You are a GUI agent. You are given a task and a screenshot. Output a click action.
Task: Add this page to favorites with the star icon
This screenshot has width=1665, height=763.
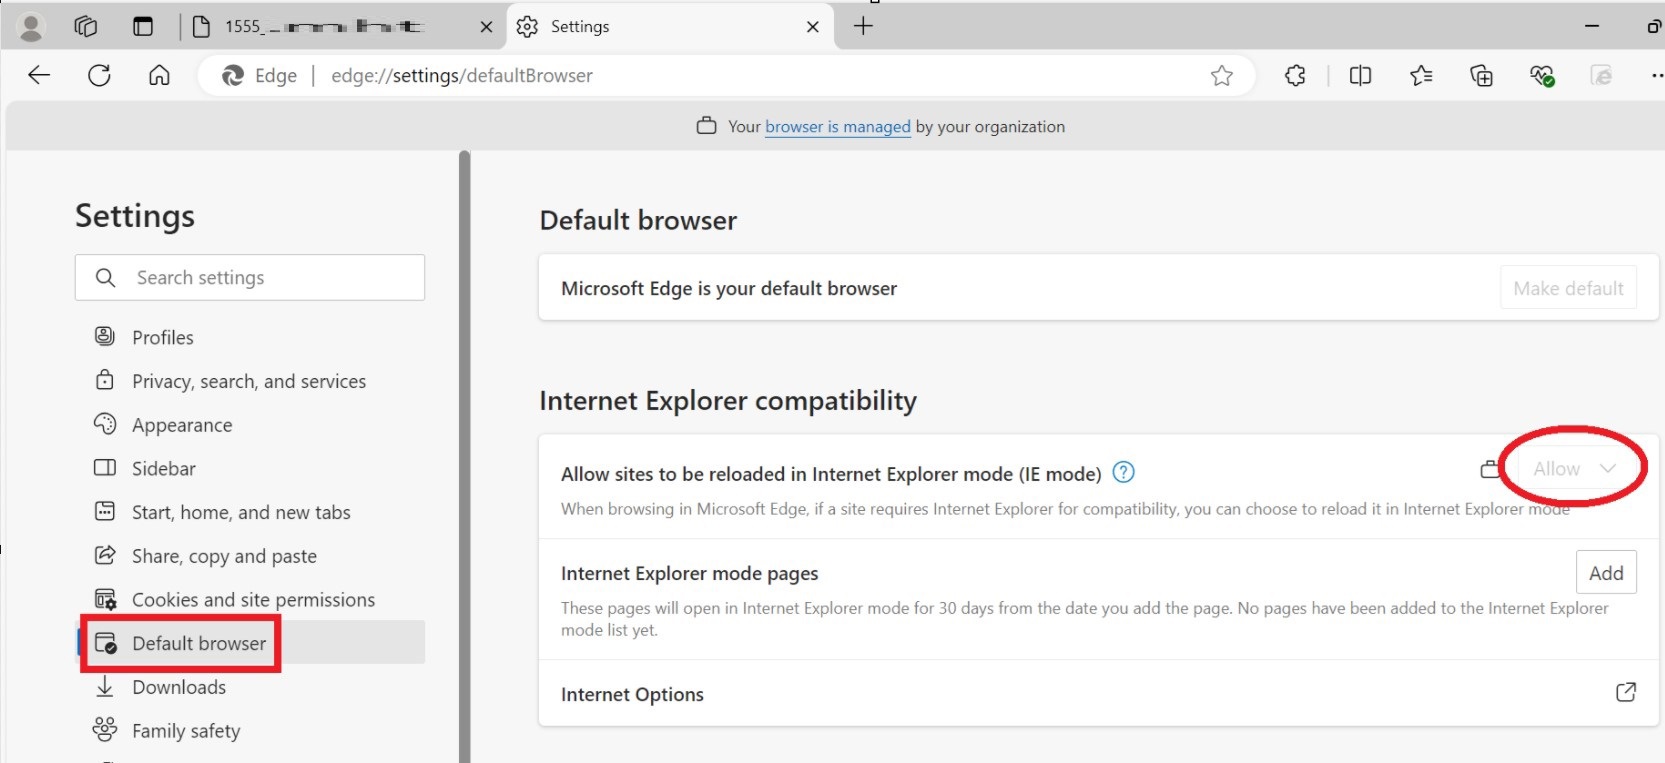point(1221,76)
